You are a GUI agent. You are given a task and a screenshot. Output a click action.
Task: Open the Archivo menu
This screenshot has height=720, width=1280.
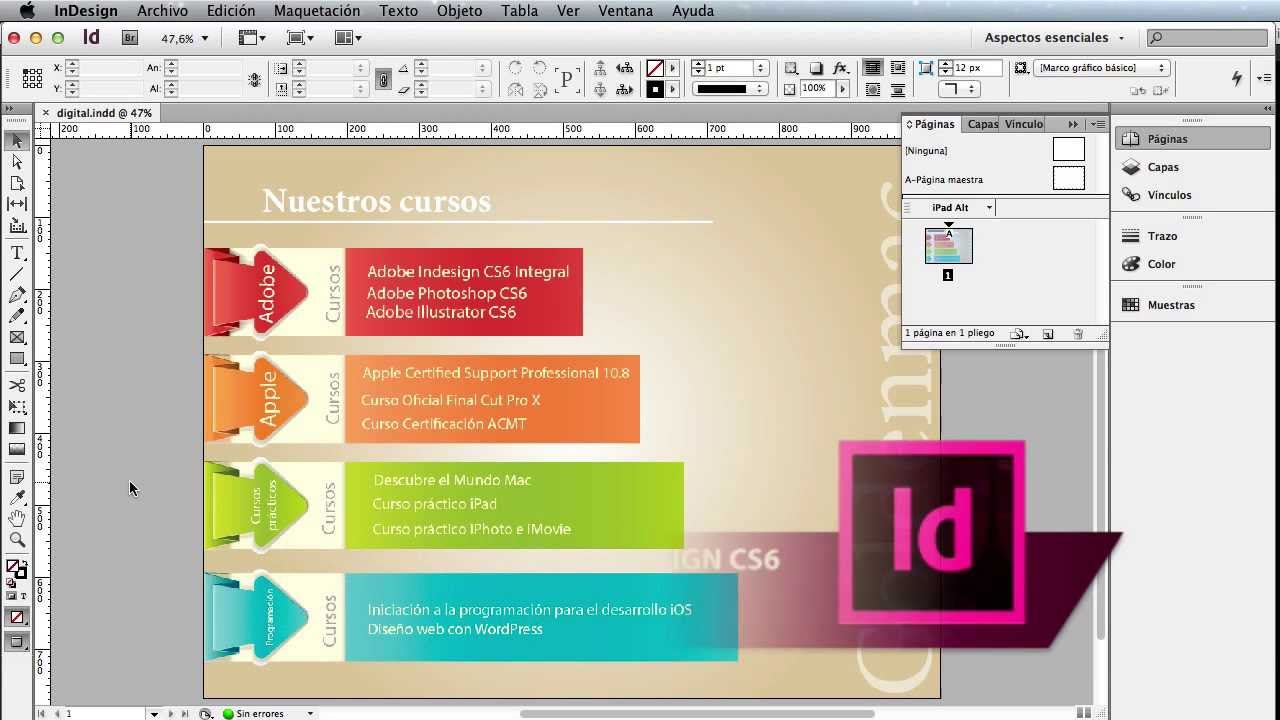(x=162, y=11)
